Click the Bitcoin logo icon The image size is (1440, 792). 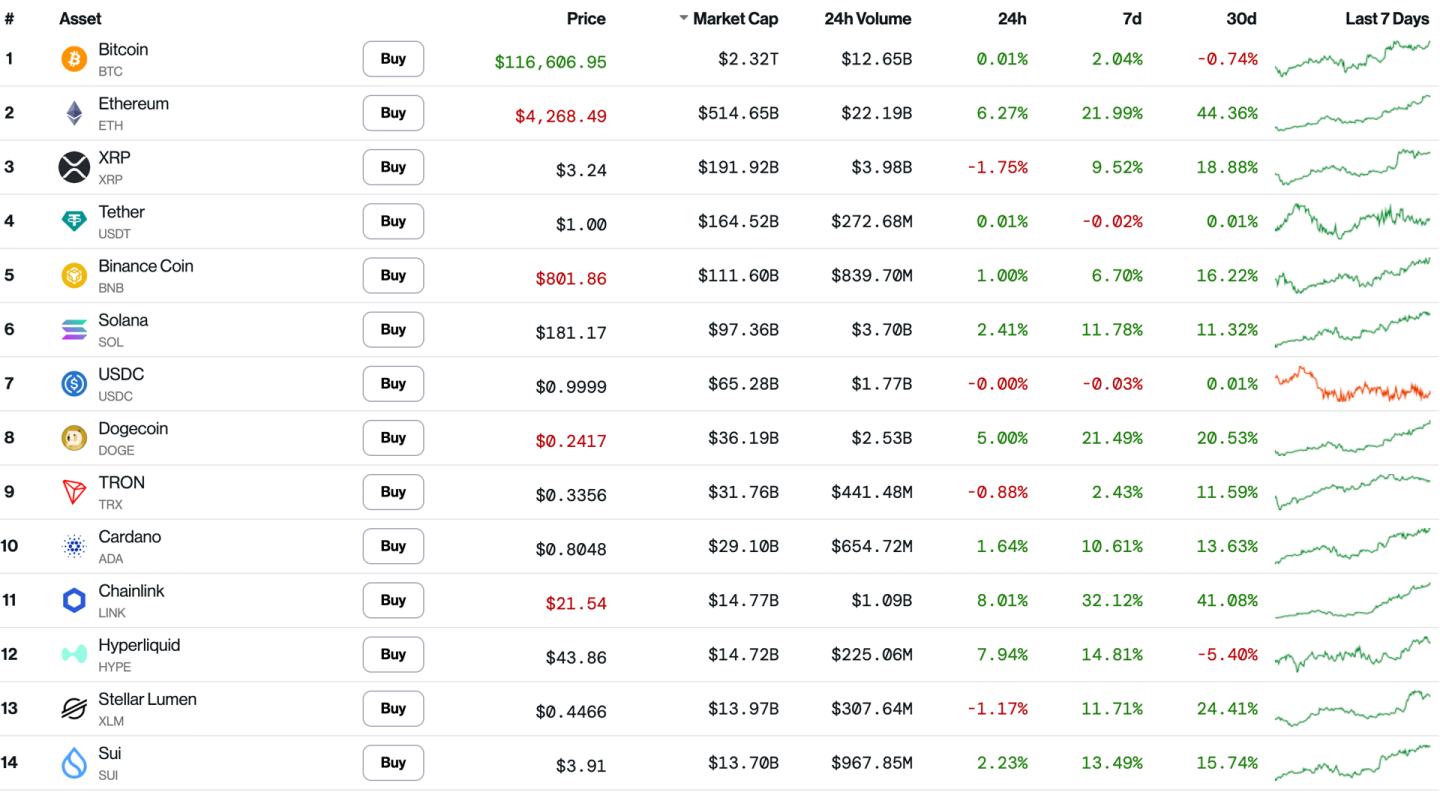click(74, 59)
